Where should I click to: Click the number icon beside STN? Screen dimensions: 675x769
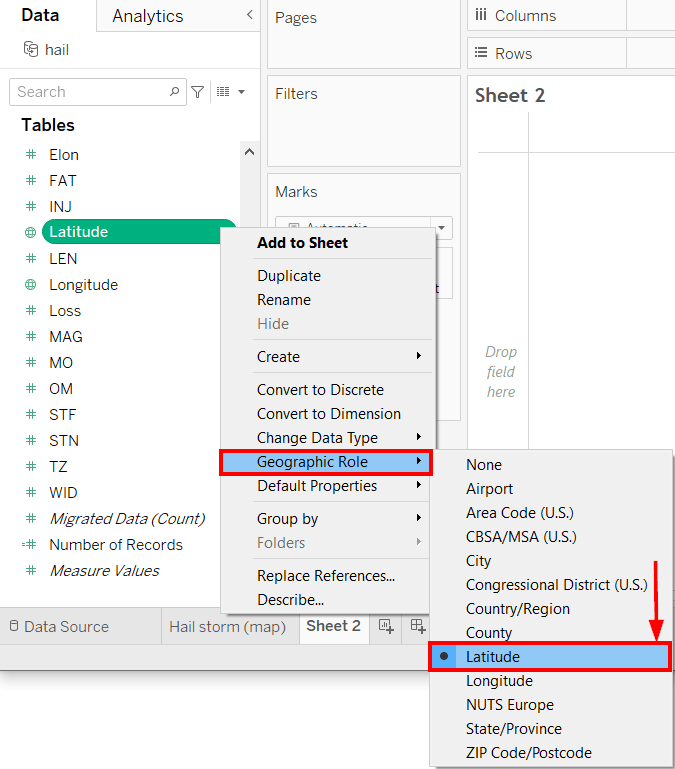(31, 440)
